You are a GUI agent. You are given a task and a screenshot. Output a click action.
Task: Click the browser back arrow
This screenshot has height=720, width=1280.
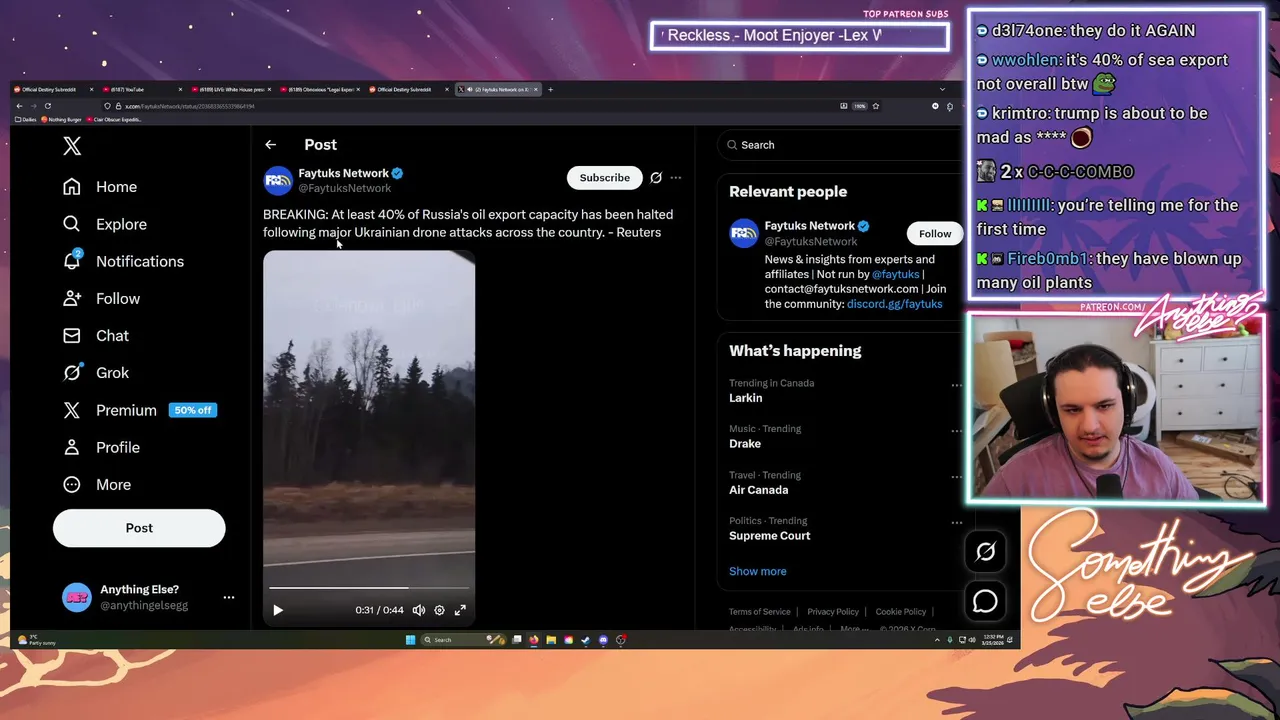click(x=19, y=106)
